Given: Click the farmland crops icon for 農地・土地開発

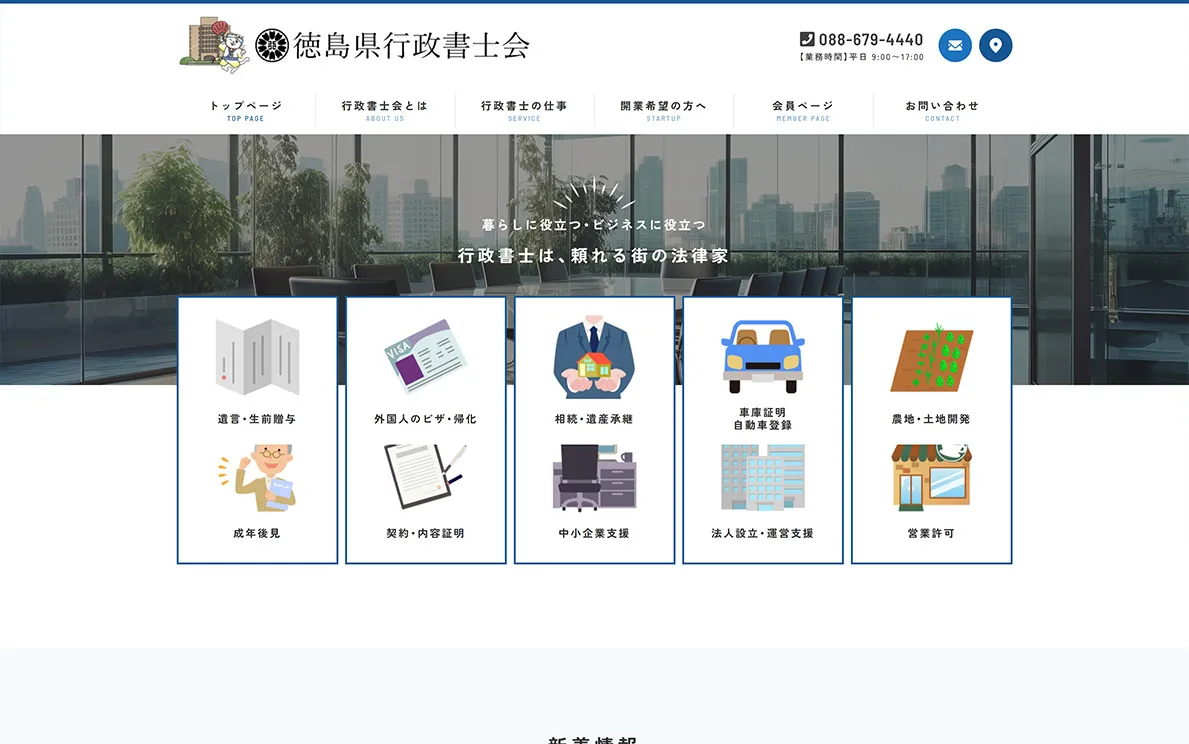Looking at the screenshot, I should point(931,357).
